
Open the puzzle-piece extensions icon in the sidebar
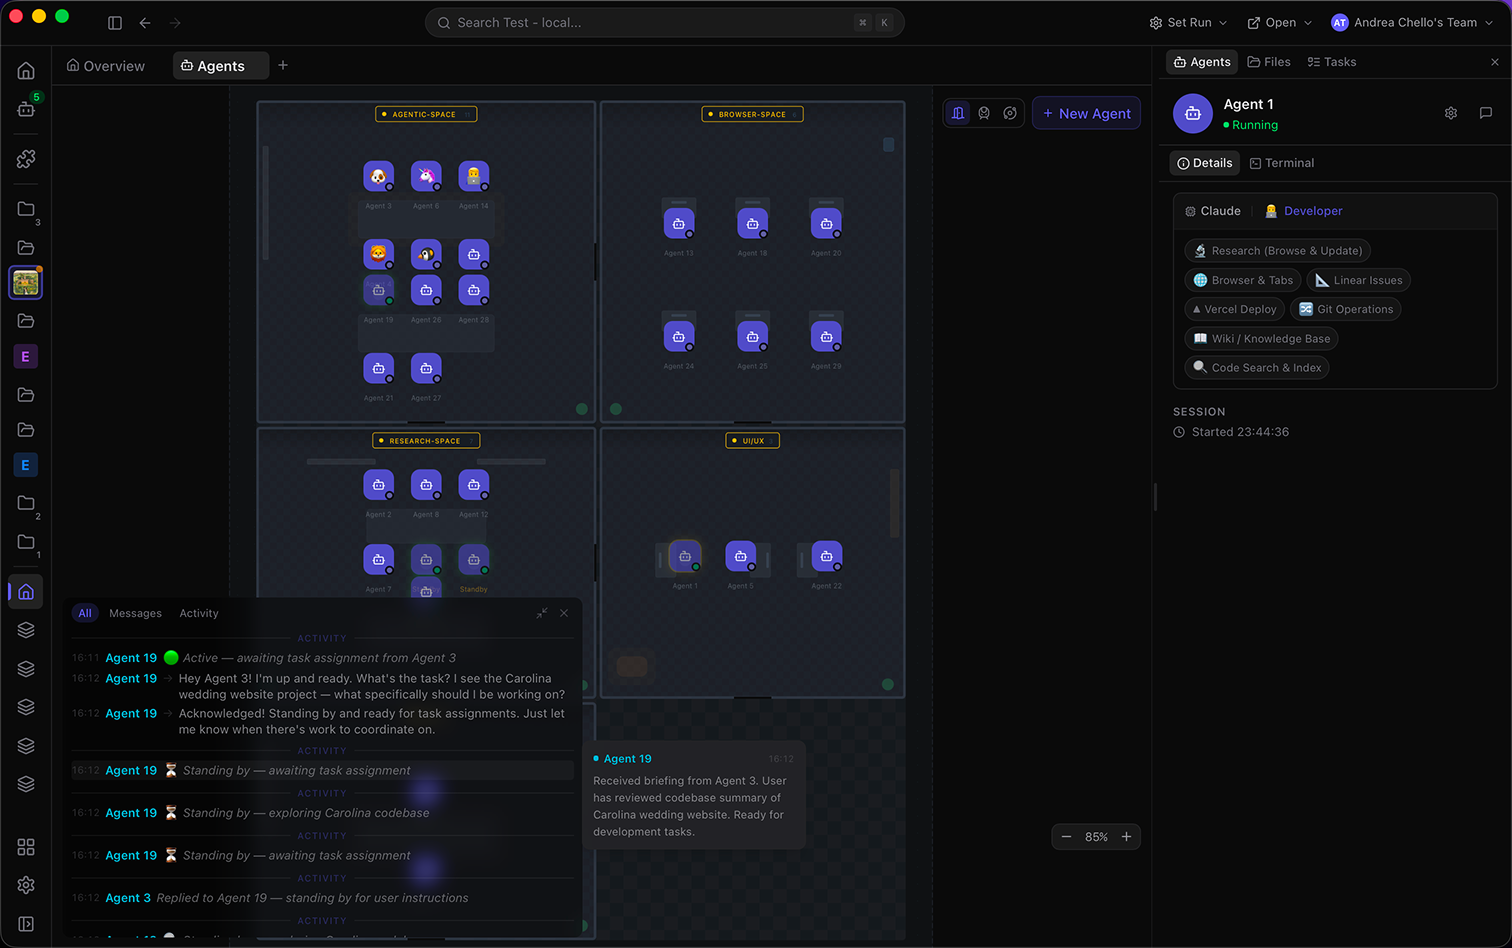[25, 158]
